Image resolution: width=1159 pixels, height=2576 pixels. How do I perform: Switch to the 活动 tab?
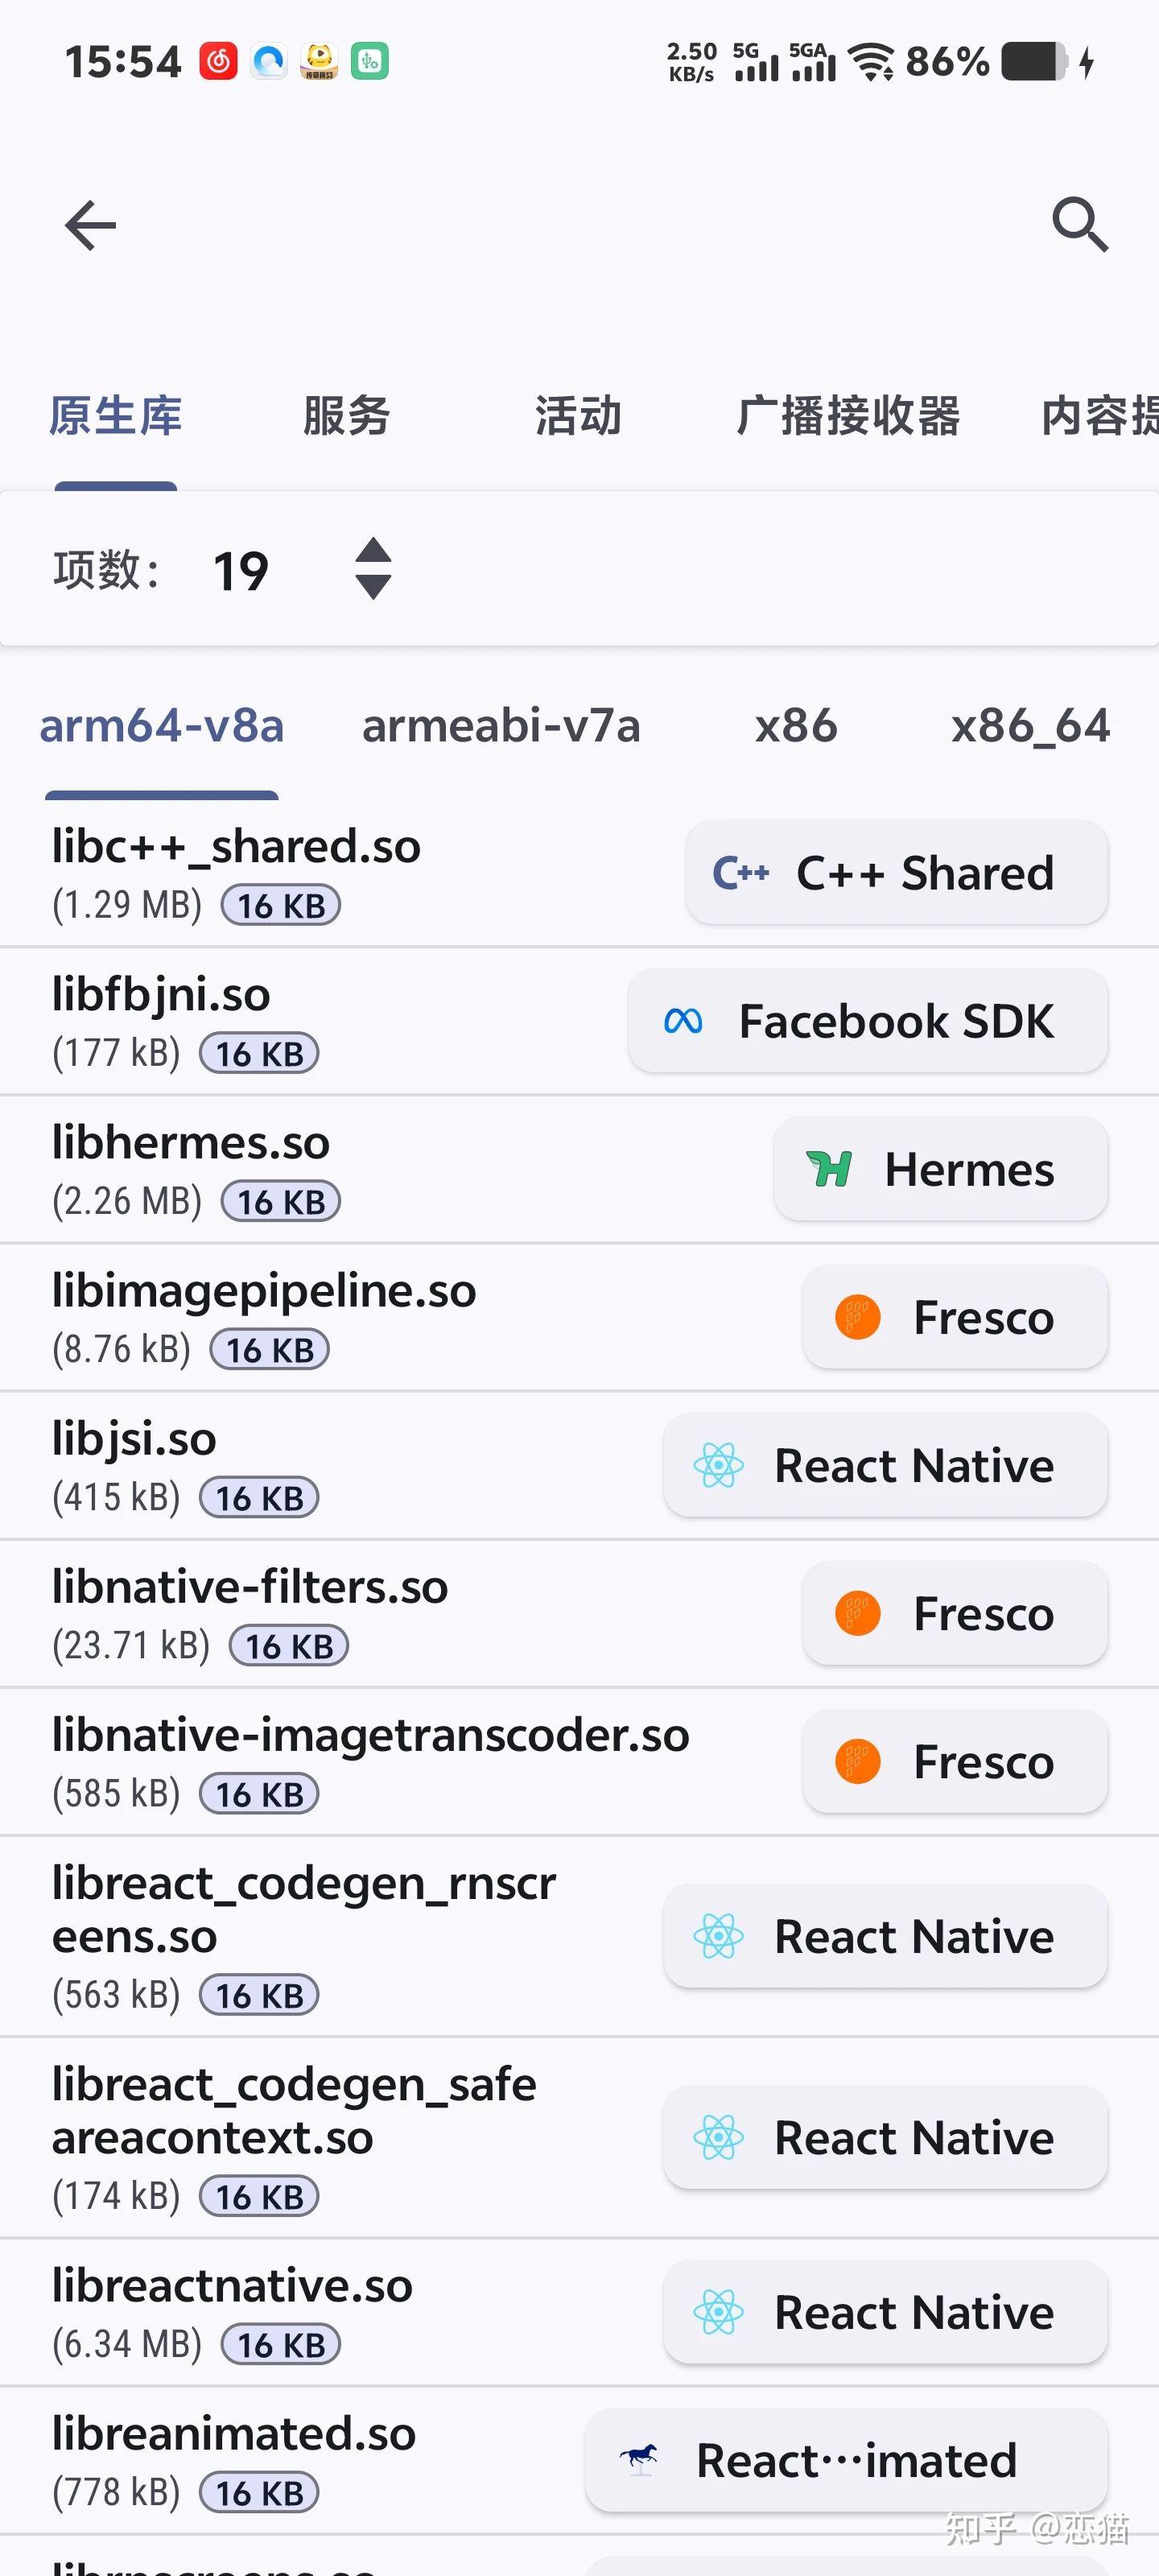[x=578, y=416]
